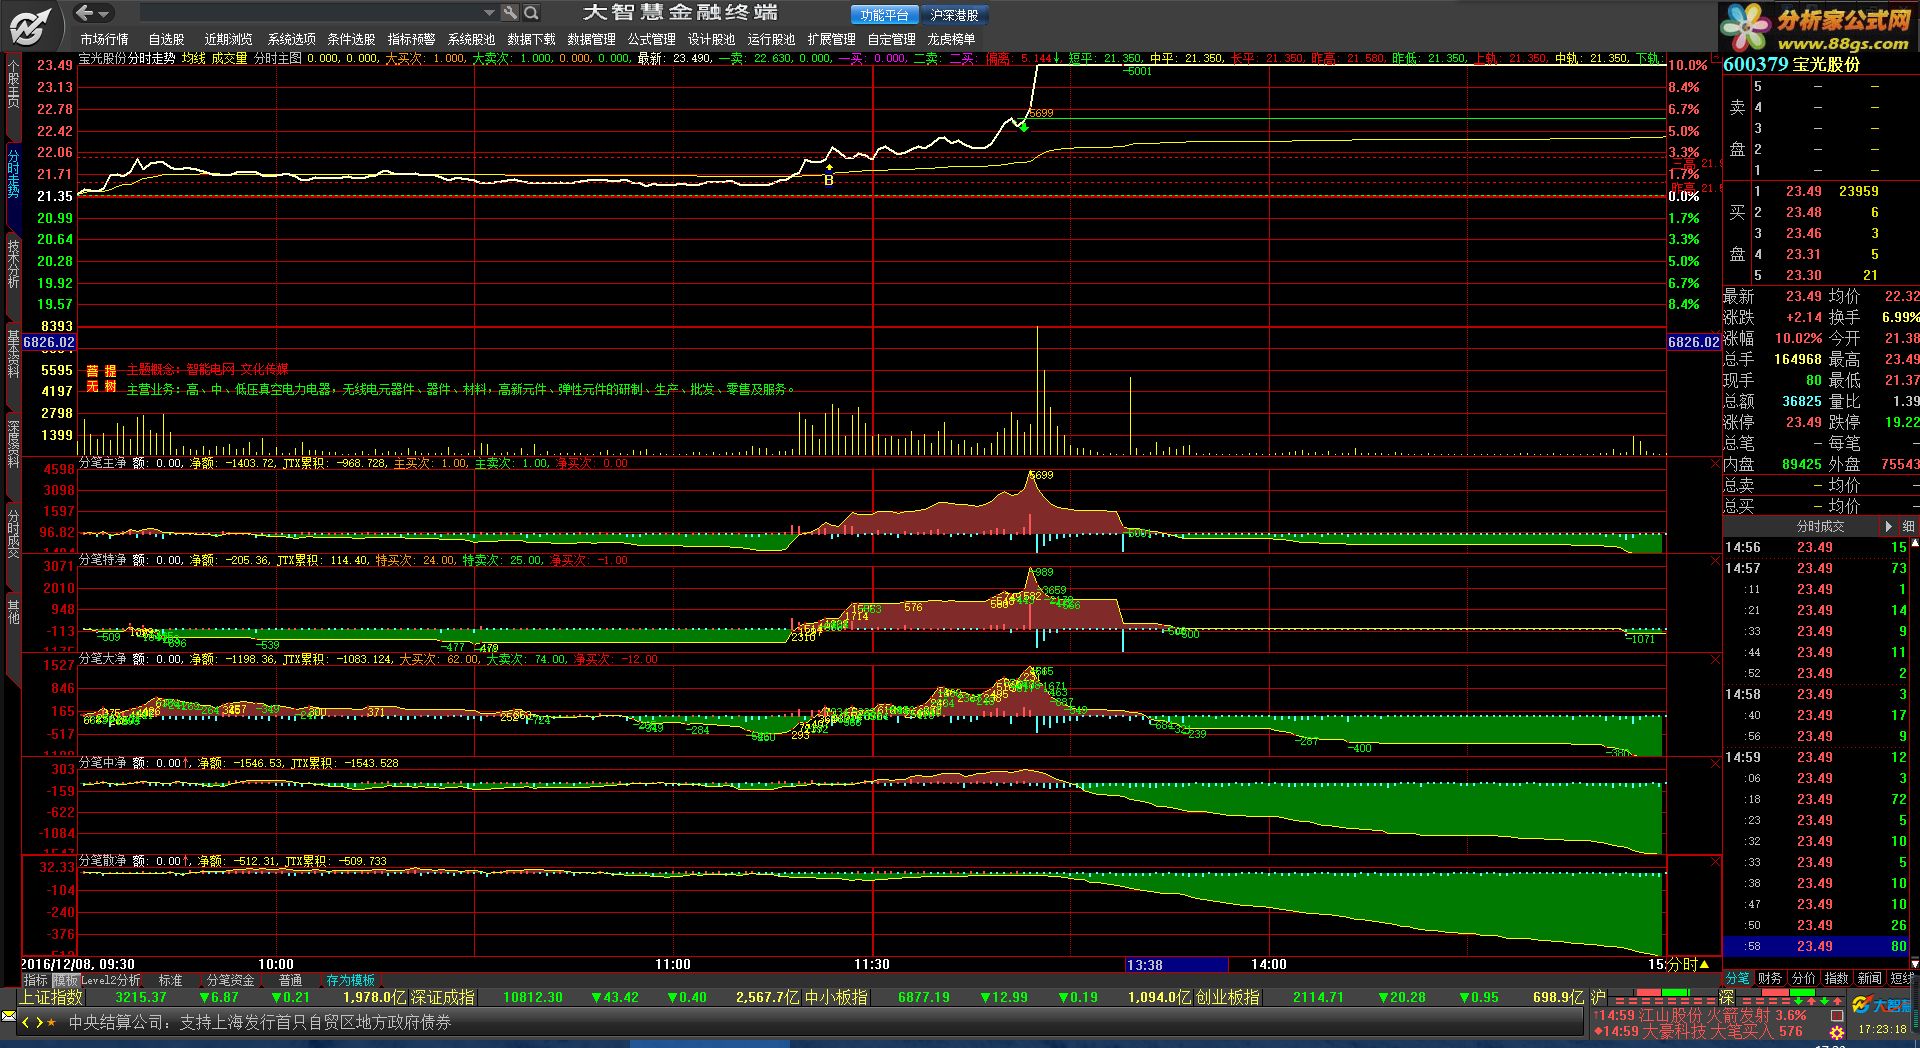Switch to the 分价 tab in right panel
Viewport: 1920px width, 1048px height.
[1803, 978]
